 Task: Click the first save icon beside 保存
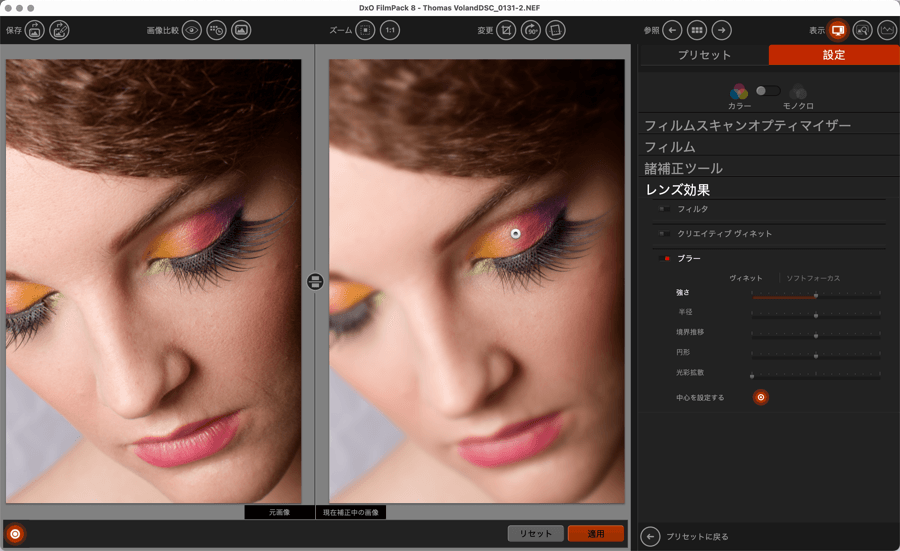coord(35,30)
